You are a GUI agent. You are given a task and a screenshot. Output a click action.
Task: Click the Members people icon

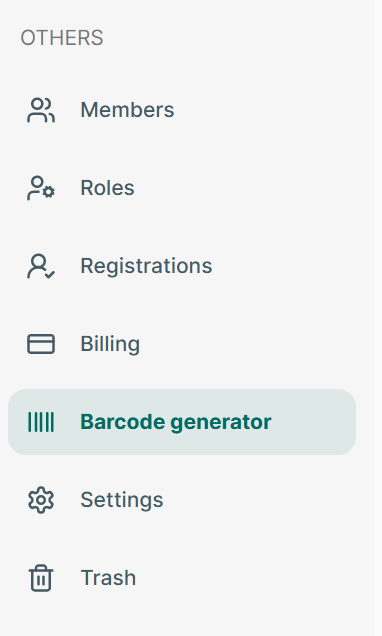coord(41,110)
